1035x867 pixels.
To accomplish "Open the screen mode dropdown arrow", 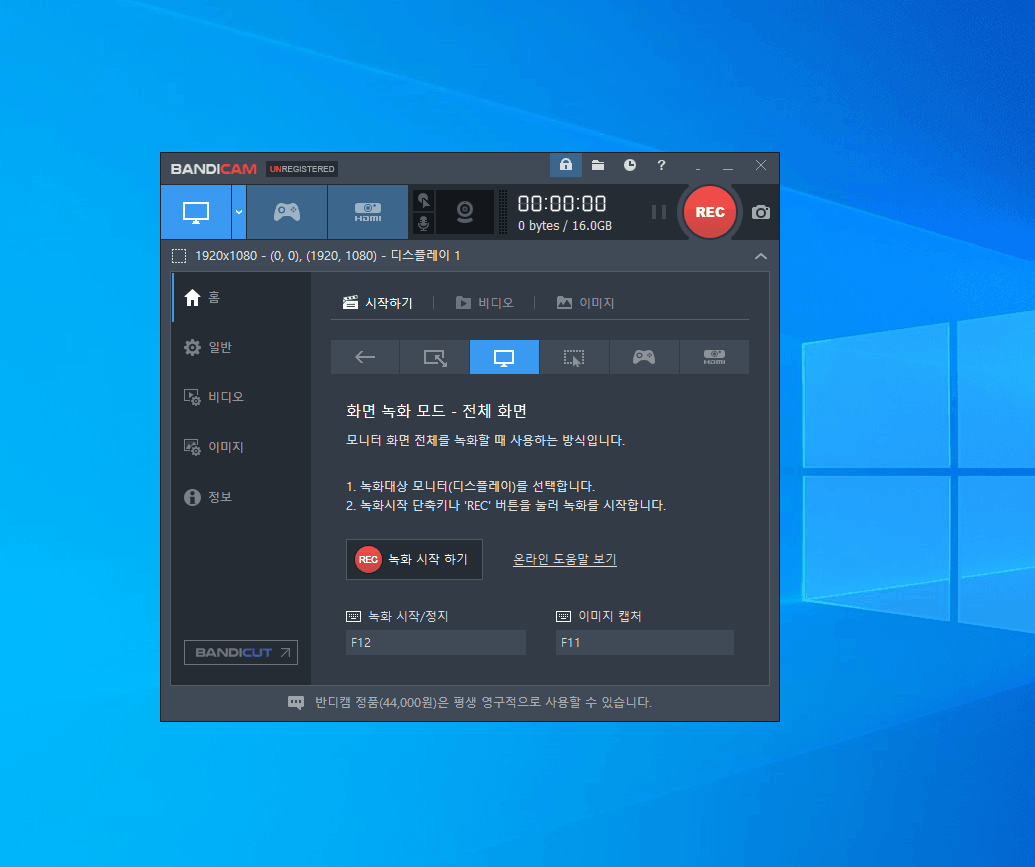I will tap(239, 212).
